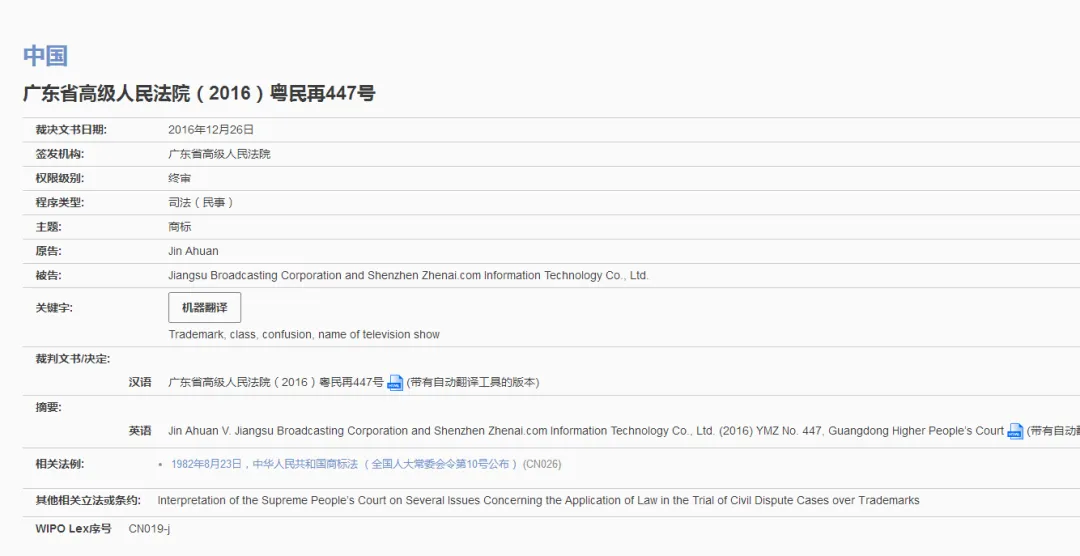Select the label 权限级别
Screen dimensions: 1080x556
click(x=60, y=178)
